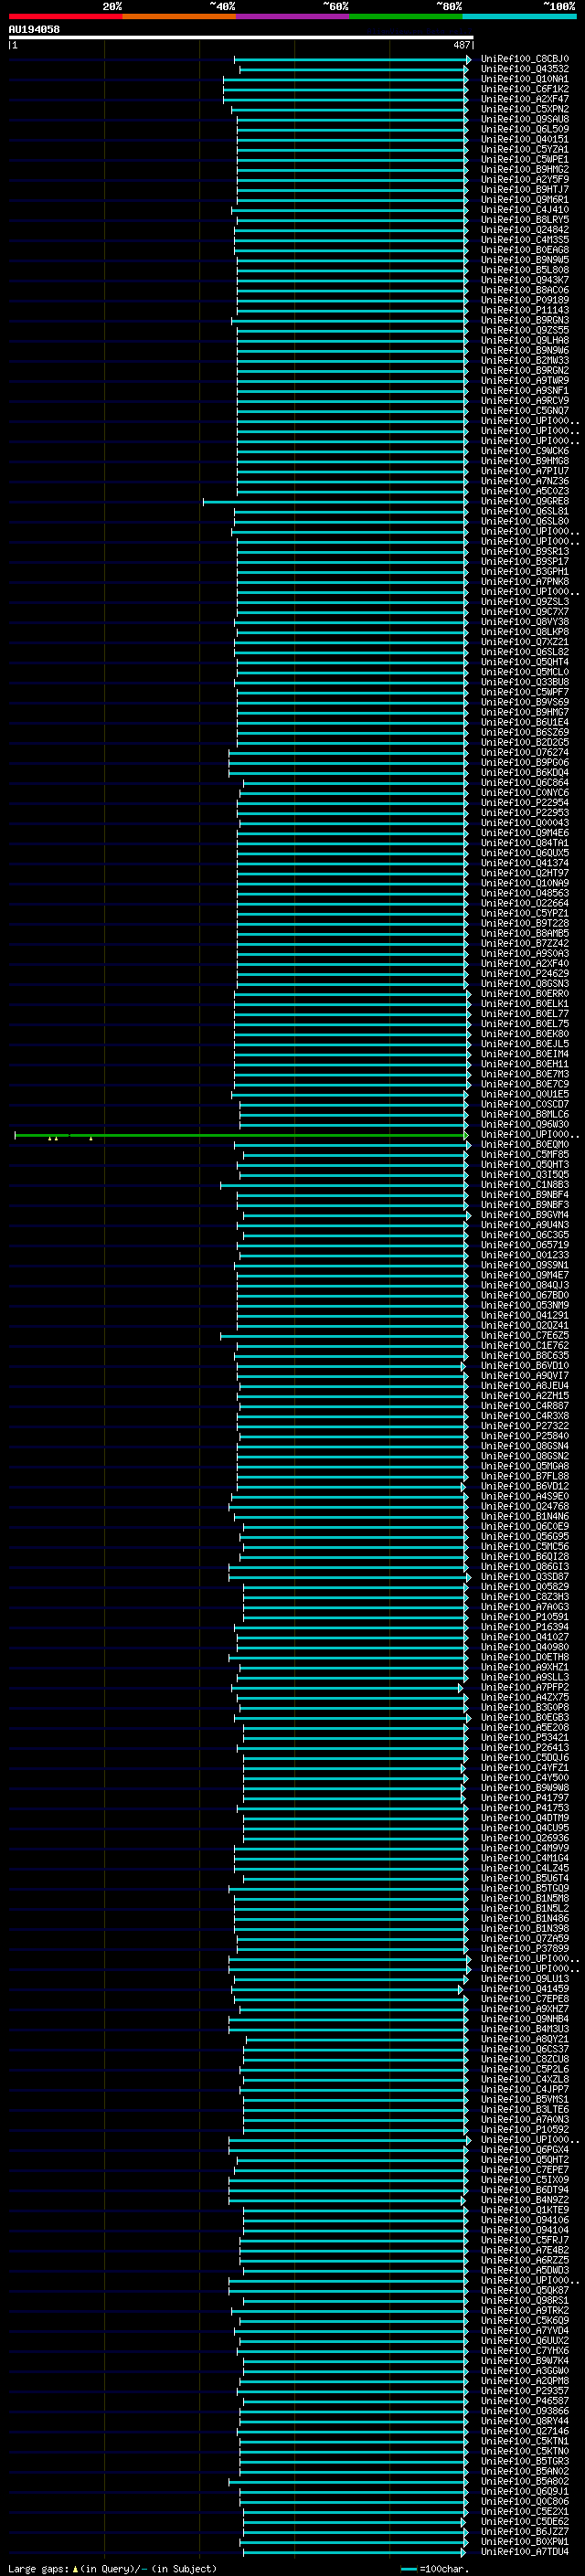
Task: Open hit UniRef100_C8CBJ0
Action: (x=524, y=59)
